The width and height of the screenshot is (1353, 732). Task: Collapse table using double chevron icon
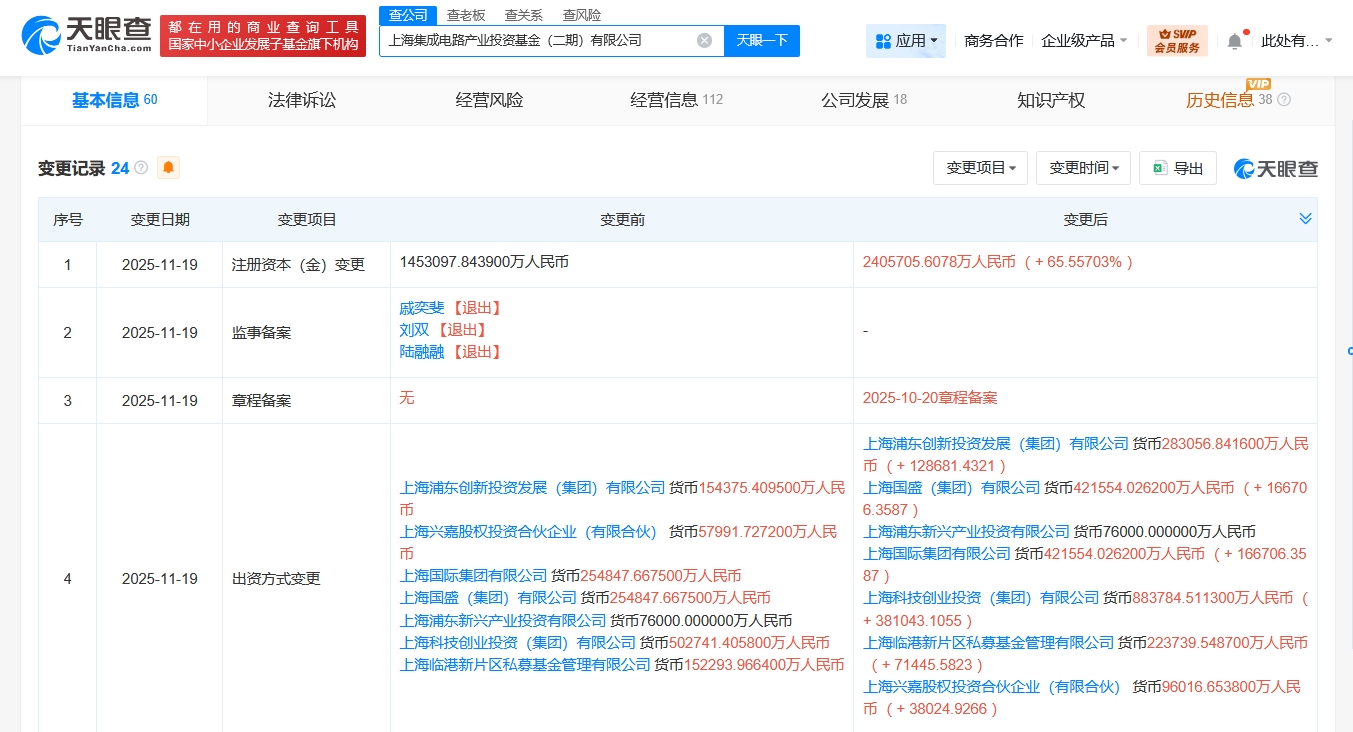coord(1304,219)
